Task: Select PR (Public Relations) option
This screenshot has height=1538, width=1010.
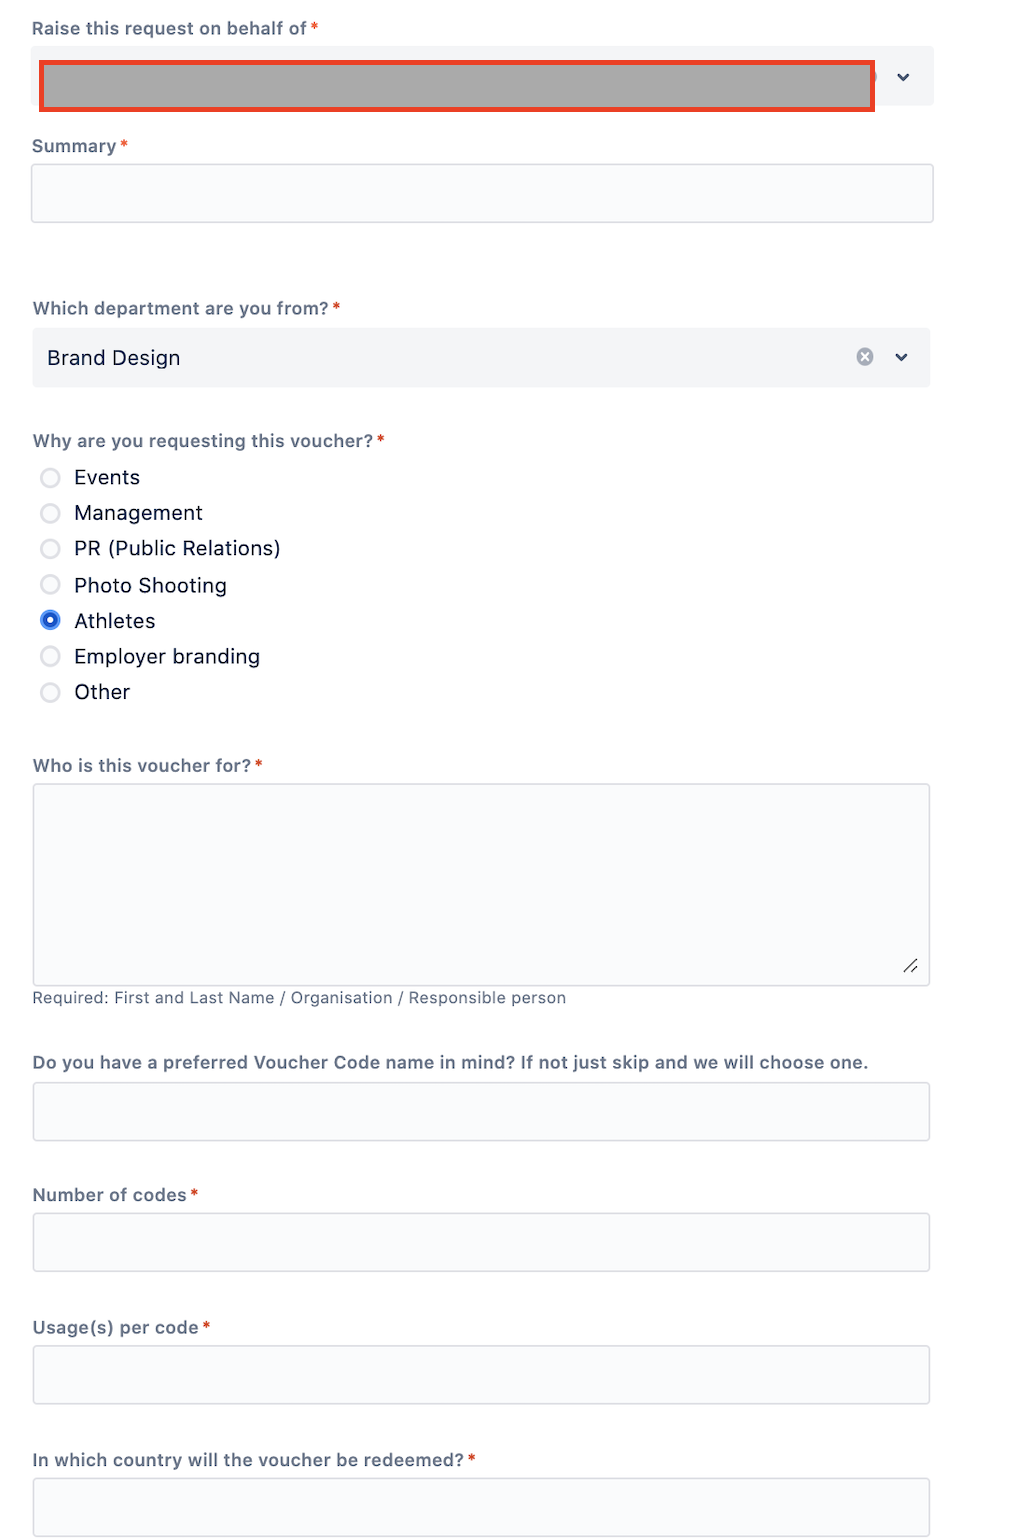Action: point(50,549)
